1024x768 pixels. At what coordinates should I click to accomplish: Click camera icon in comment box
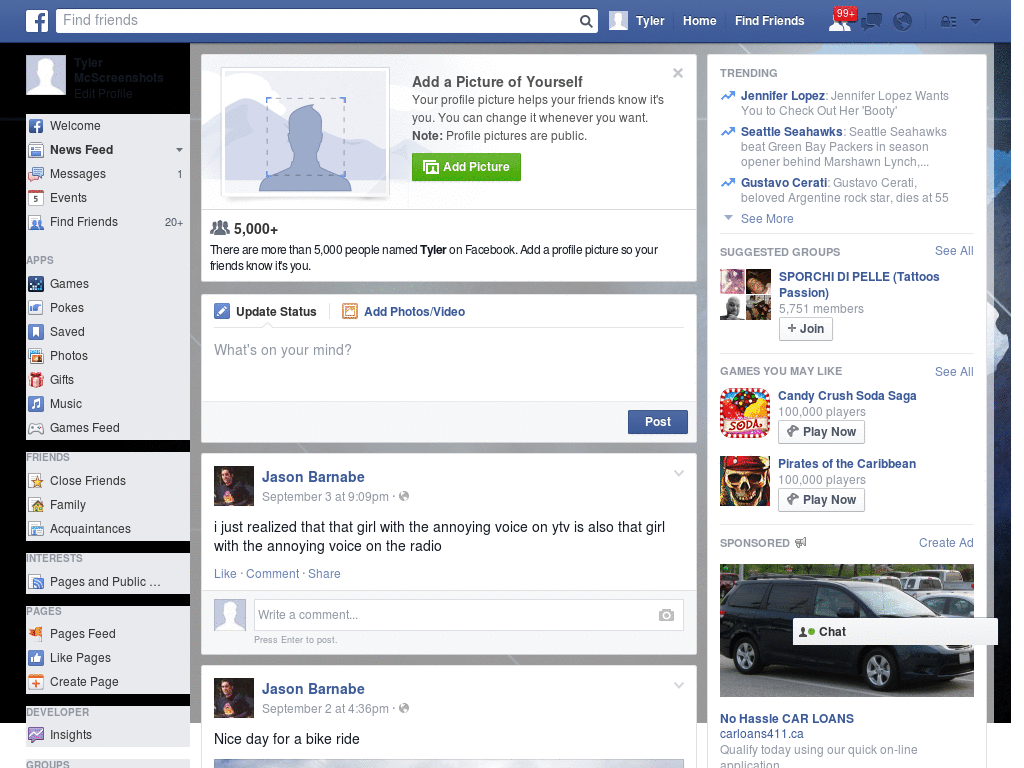[666, 615]
